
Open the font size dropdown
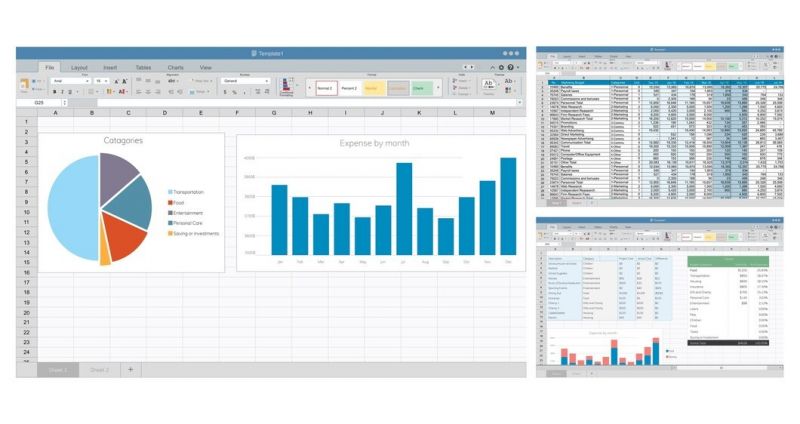click(x=103, y=80)
